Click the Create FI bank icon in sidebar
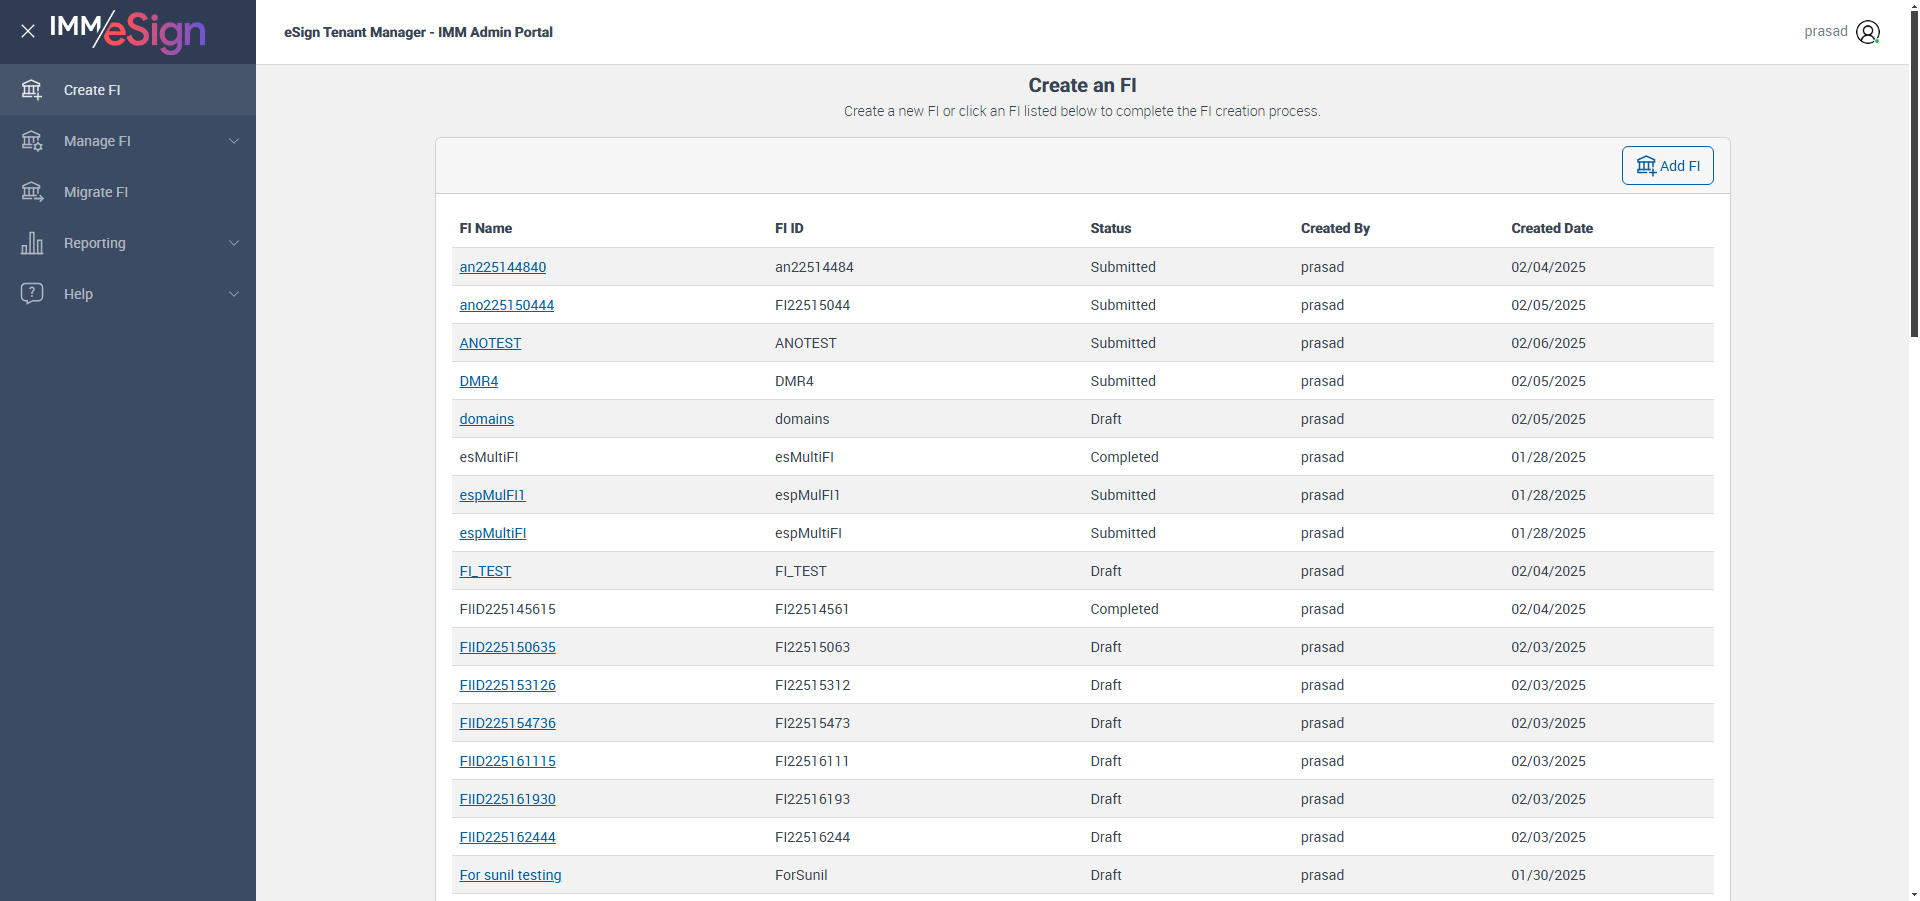 coord(32,90)
